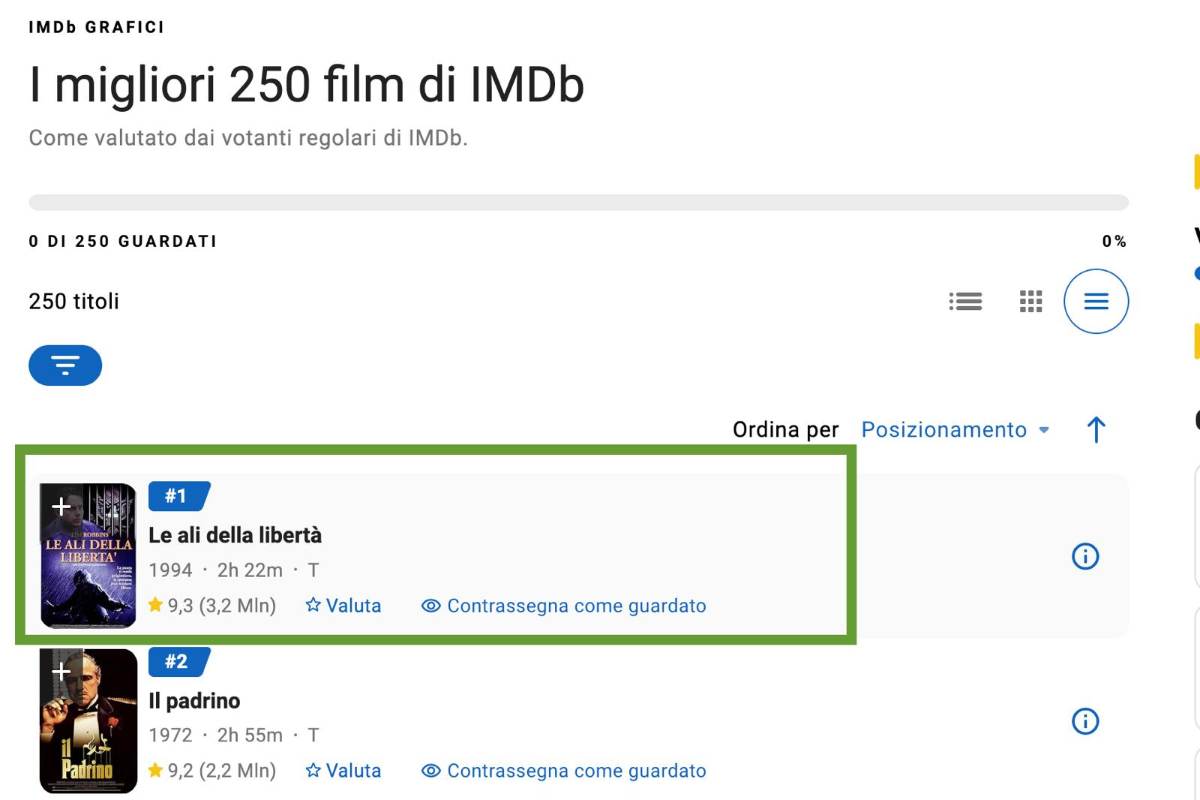Open the Le ali della libertà title link

(236, 535)
